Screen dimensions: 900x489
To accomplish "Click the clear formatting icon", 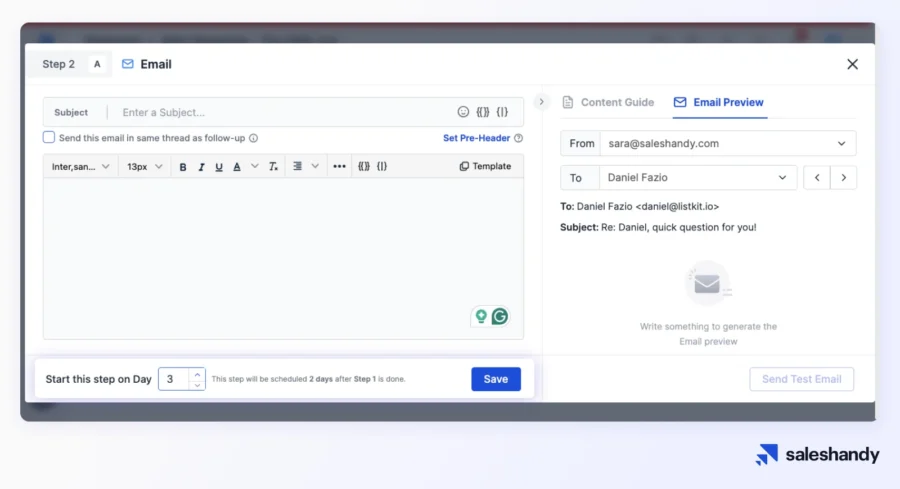I will coord(273,167).
